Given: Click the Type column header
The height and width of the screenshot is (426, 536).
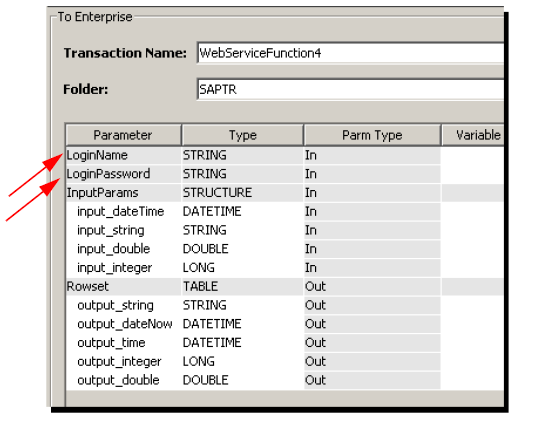Looking at the screenshot, I should tap(243, 135).
